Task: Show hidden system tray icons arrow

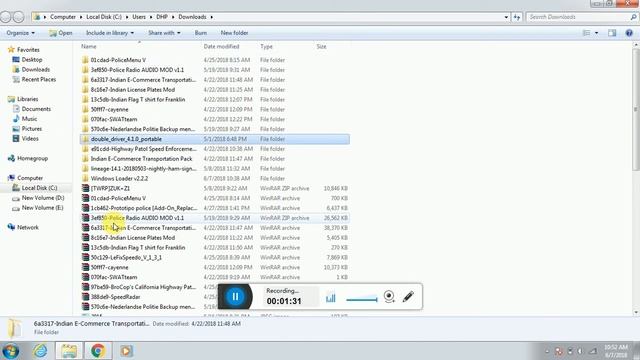Action: [547, 351]
